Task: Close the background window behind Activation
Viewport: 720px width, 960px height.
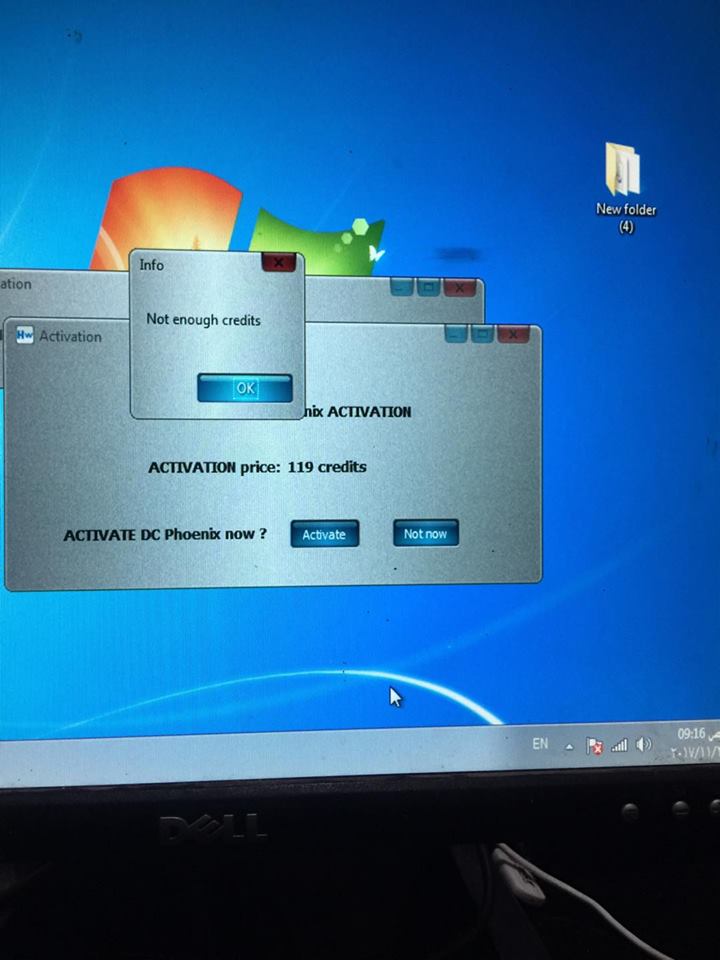Action: pos(459,287)
